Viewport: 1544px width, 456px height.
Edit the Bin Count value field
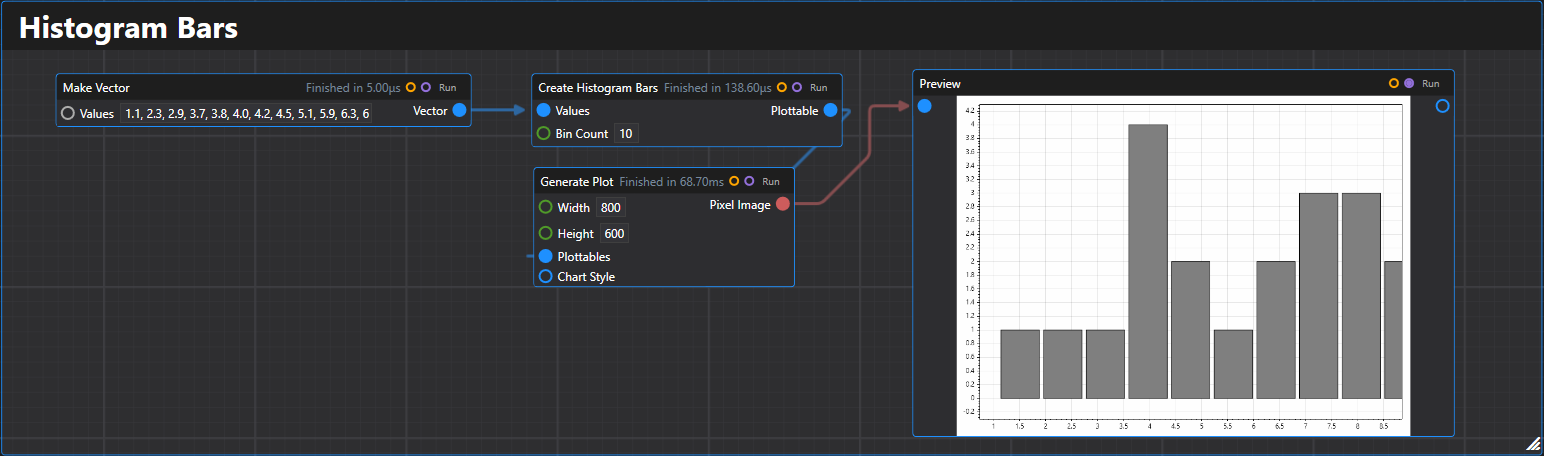(626, 133)
